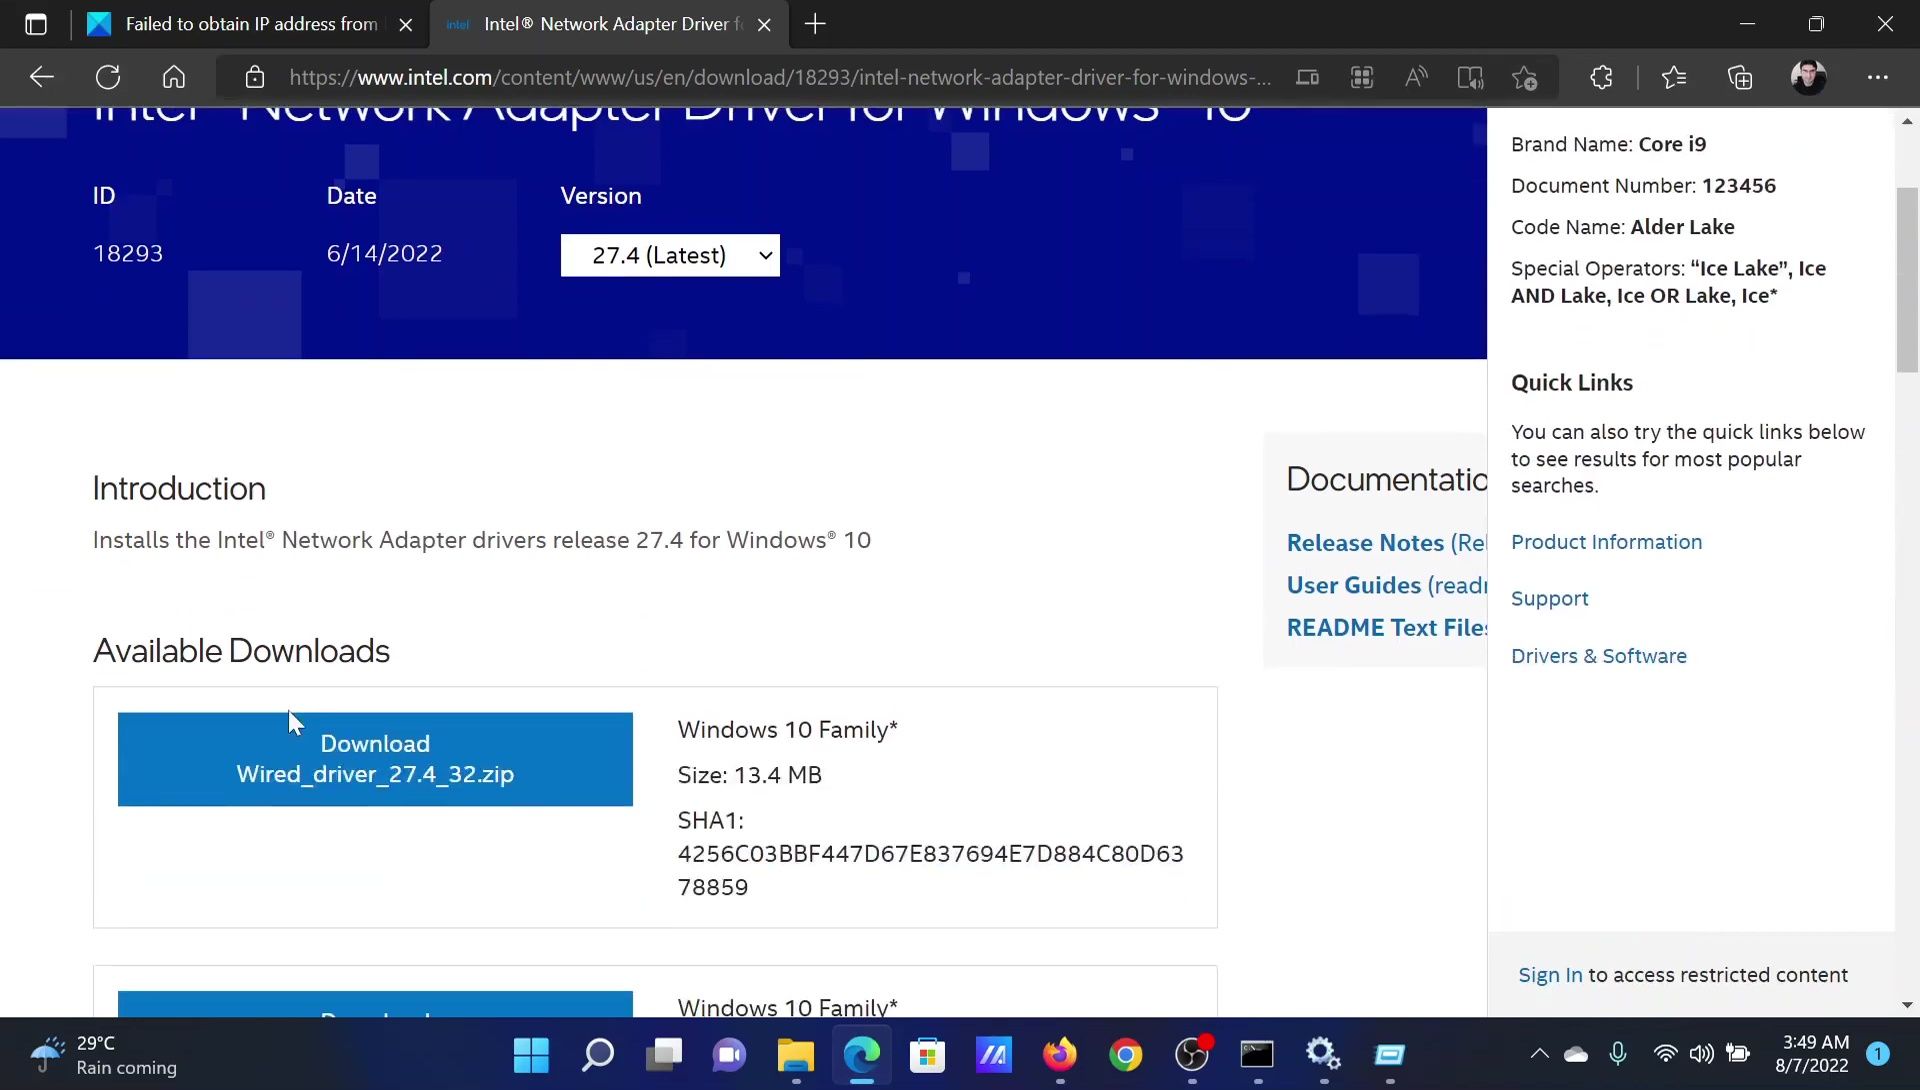
Task: Click the address bar URL
Action: 780,77
